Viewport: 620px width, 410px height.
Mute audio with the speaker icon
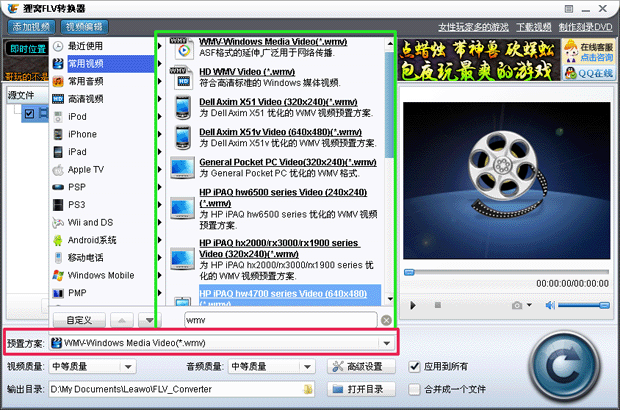tap(550, 305)
